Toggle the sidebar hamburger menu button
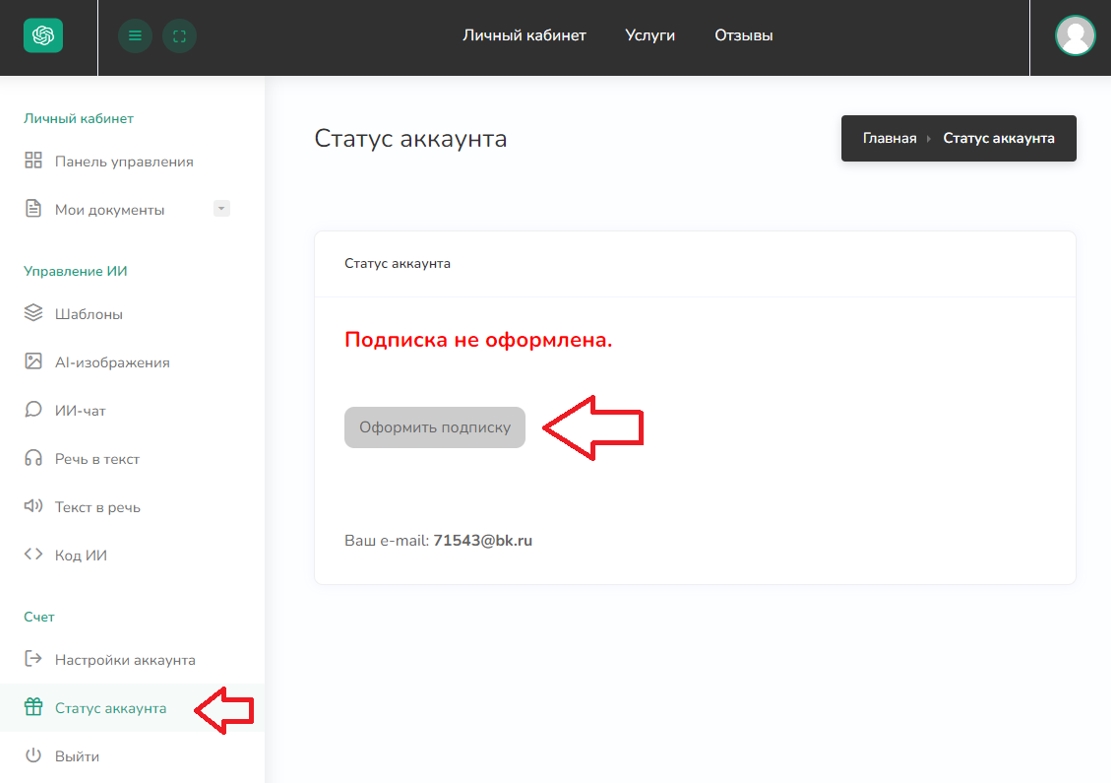The width and height of the screenshot is (1111, 783). click(x=135, y=36)
